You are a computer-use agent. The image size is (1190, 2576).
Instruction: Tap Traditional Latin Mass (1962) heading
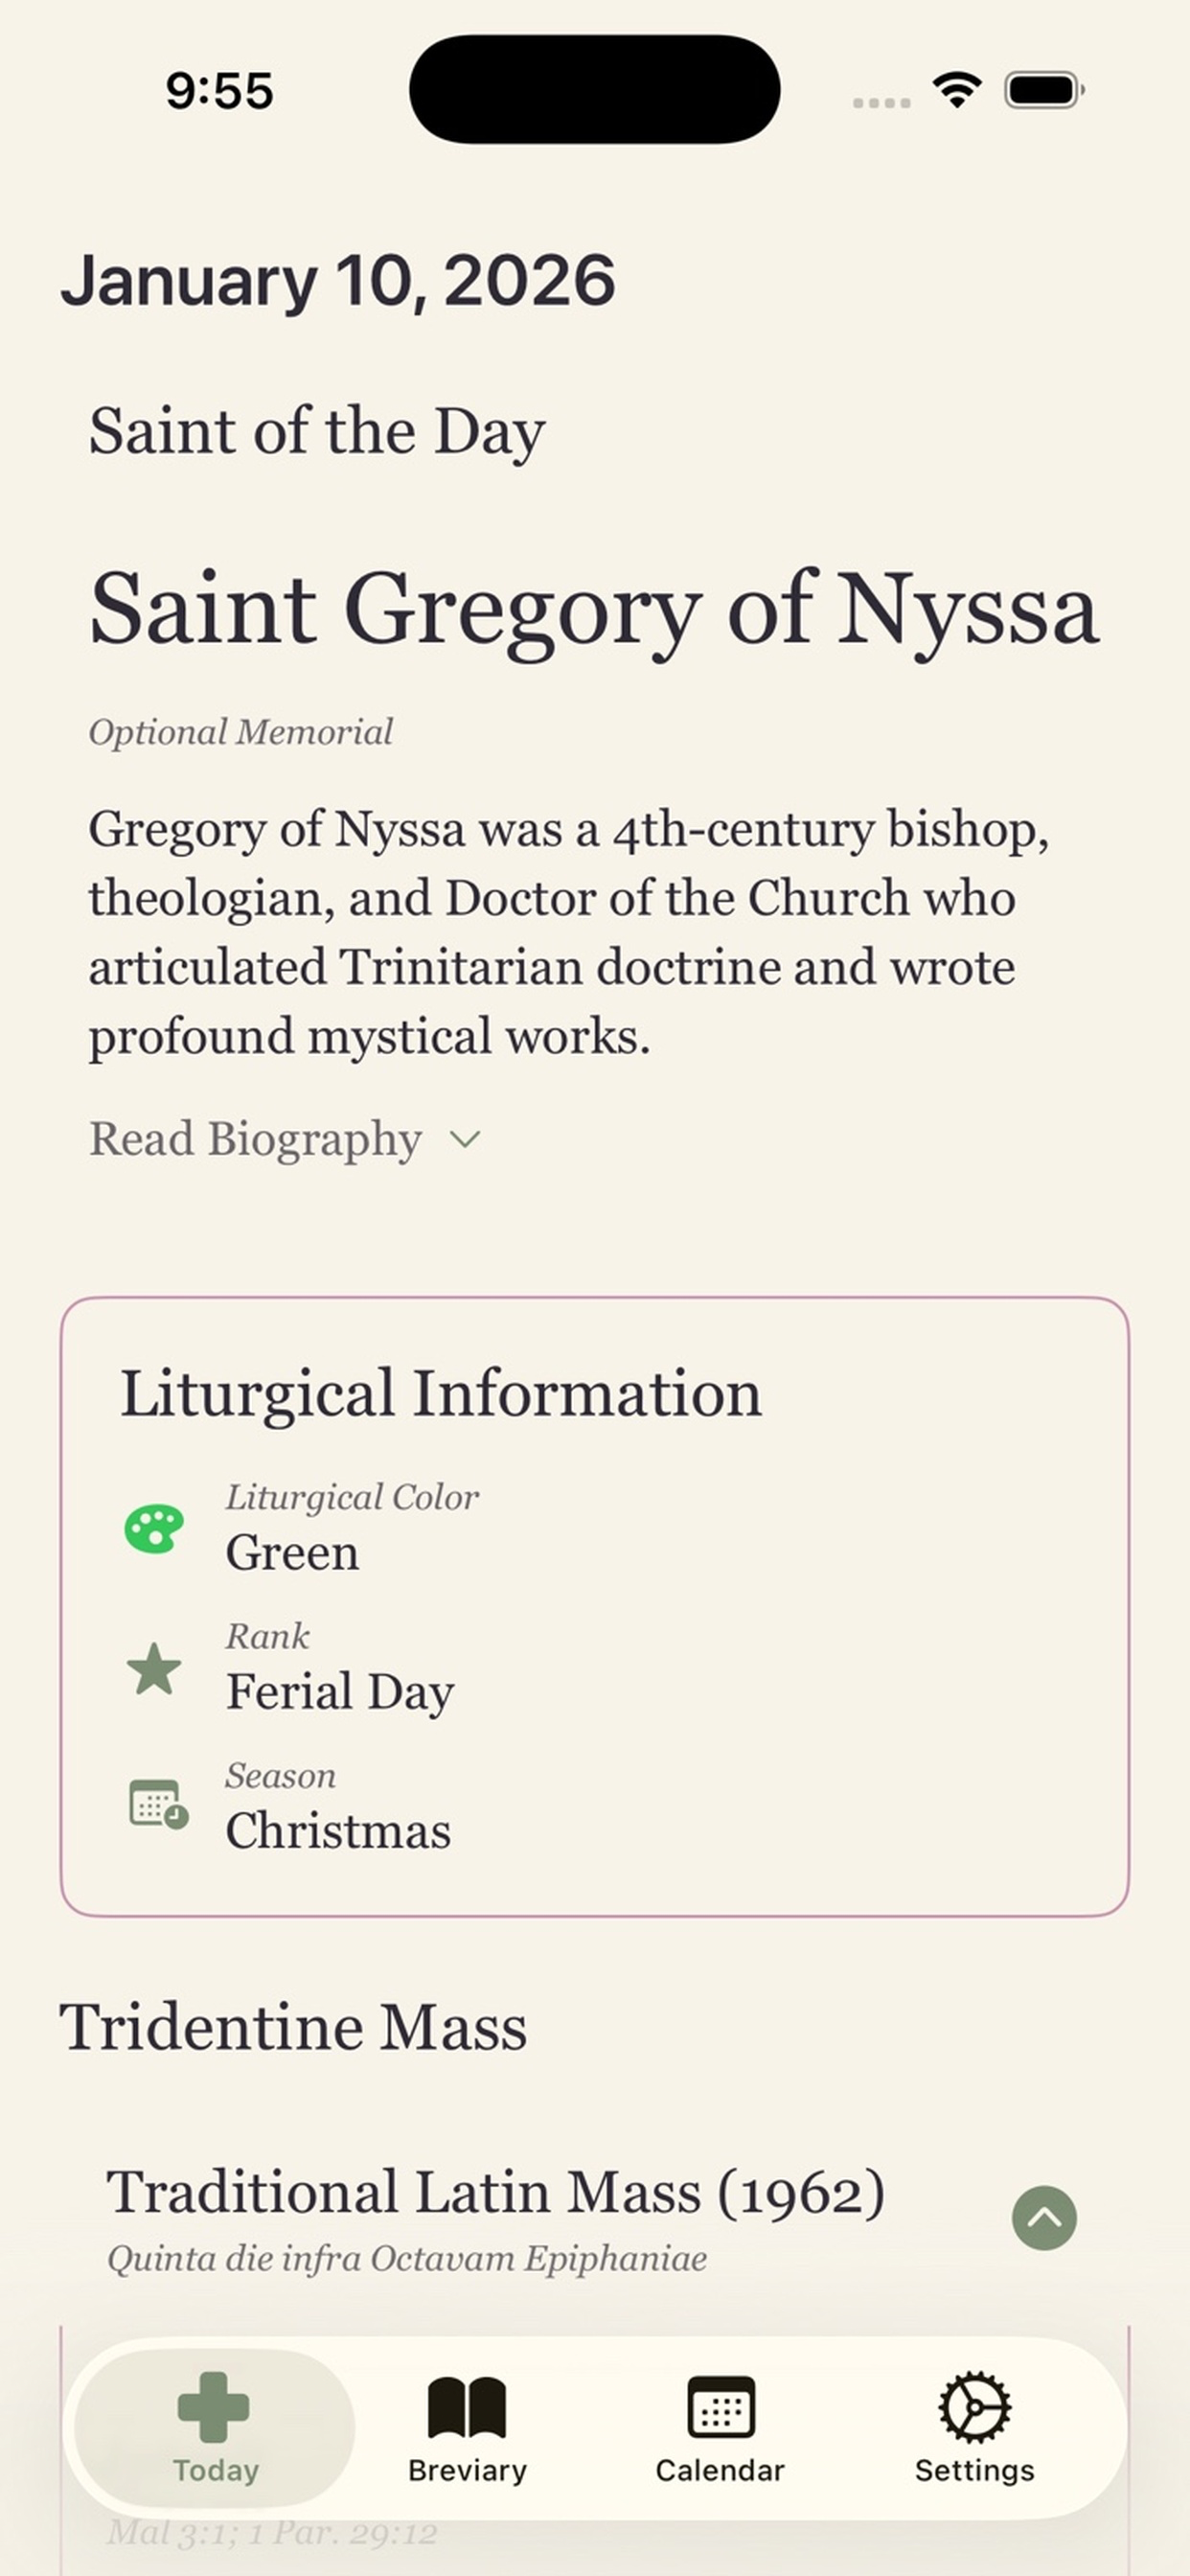(496, 2193)
